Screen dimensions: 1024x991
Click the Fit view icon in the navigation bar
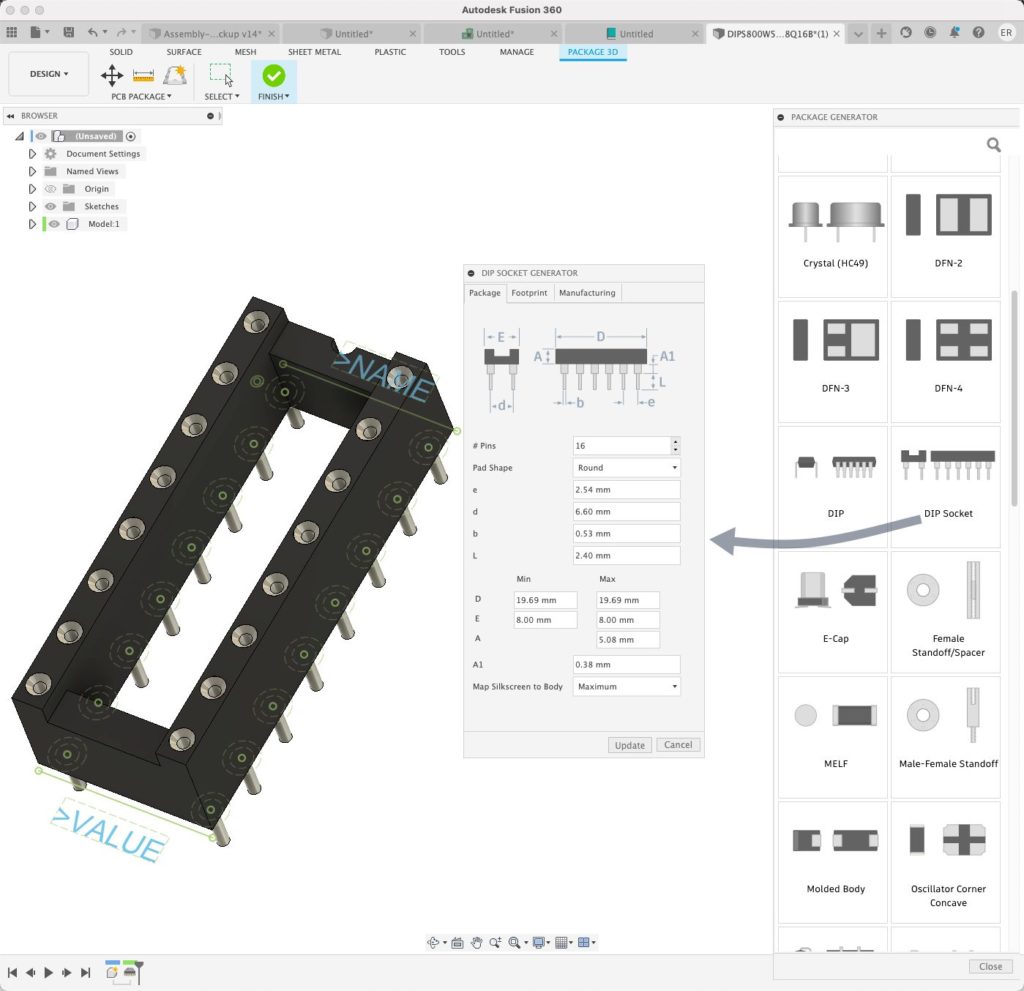[515, 942]
